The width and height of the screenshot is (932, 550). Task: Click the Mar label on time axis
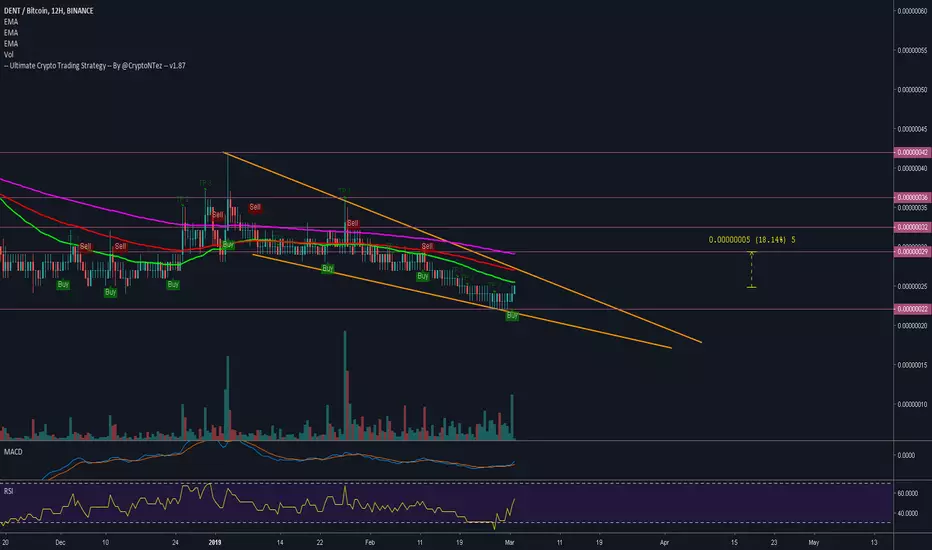(x=509, y=542)
